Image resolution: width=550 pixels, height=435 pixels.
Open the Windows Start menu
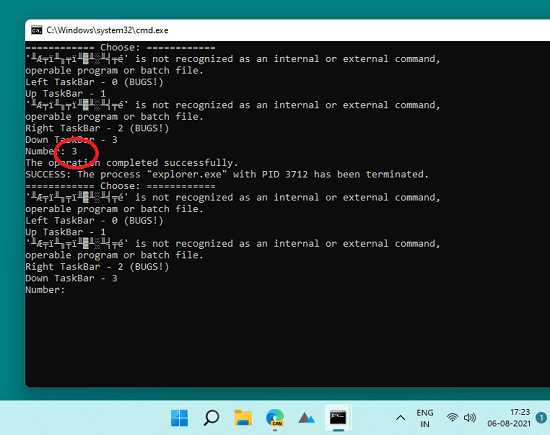180,418
